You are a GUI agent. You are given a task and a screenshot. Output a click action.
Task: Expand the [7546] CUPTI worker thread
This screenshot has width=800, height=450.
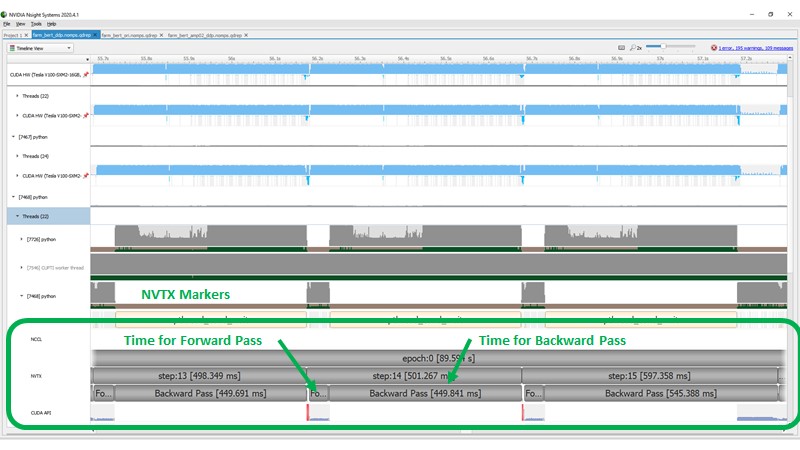[21, 267]
